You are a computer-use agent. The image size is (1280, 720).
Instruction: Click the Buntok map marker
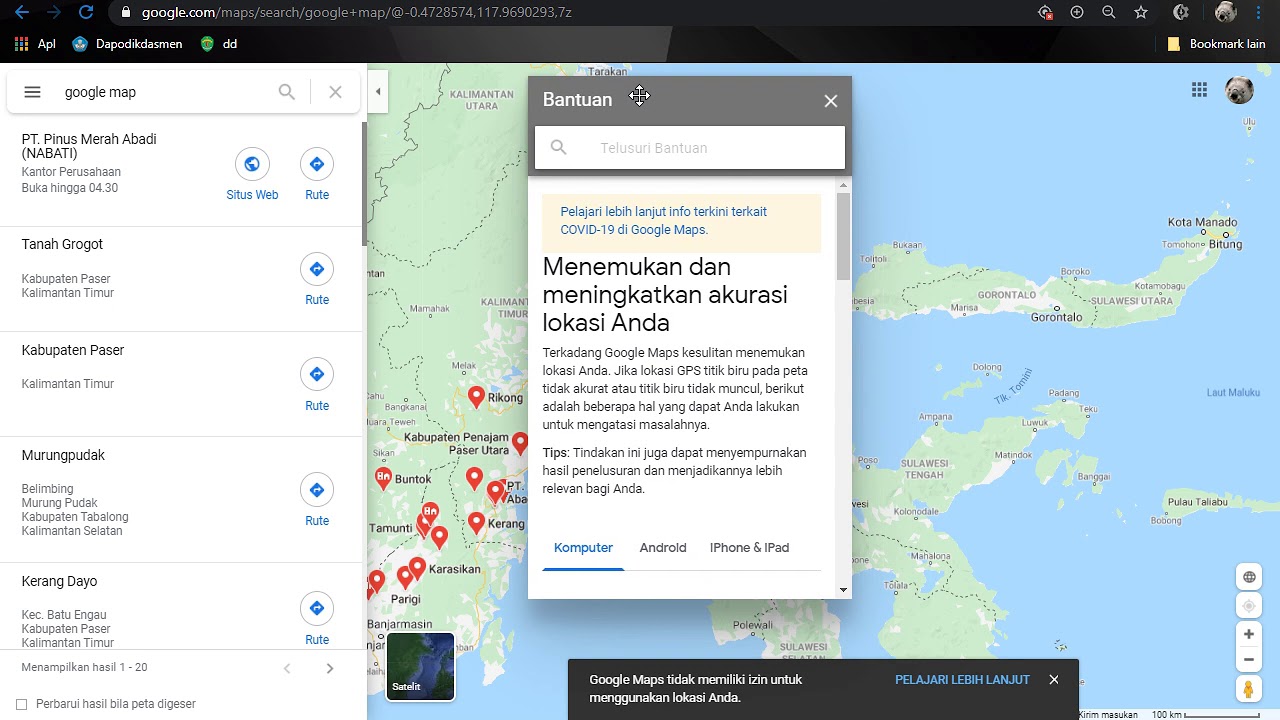[383, 478]
